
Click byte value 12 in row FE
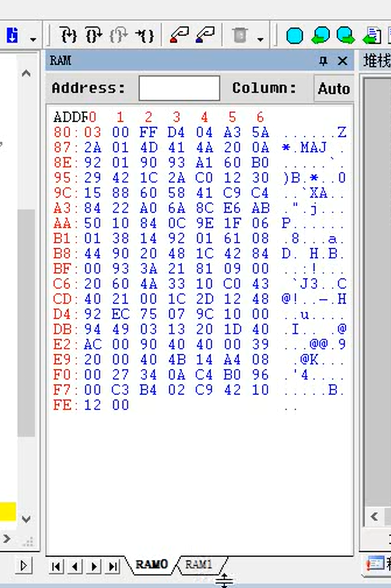(x=92, y=405)
